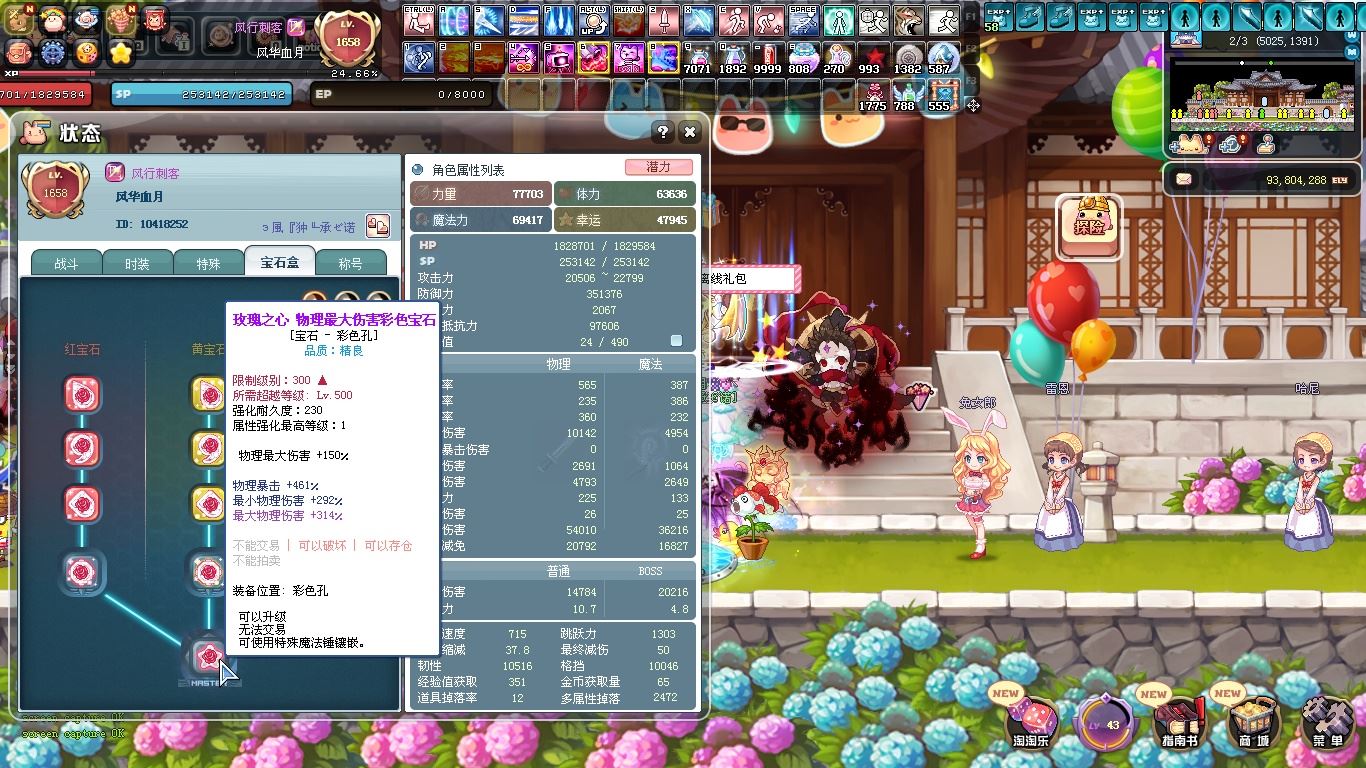Select the MASTER rose gem slot
Viewport: 1366px width, 768px height.
pyautogui.click(x=208, y=658)
